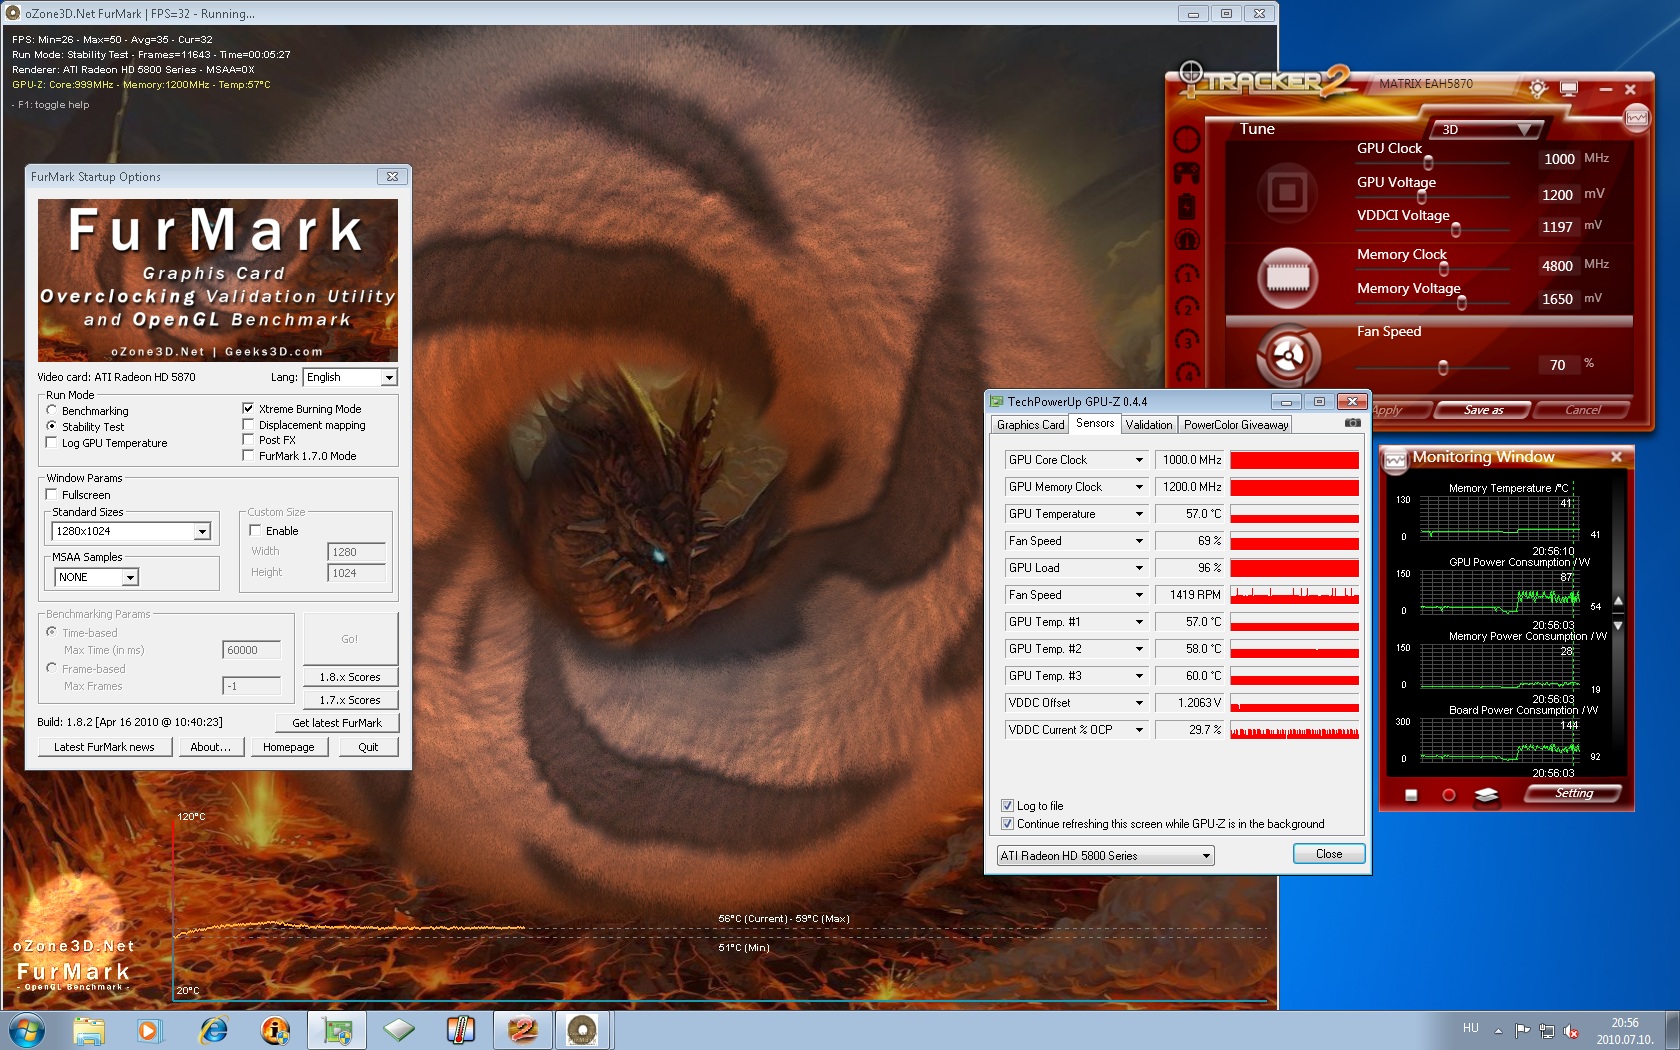Viewport: 1680px width, 1050px height.
Task: Click Memory Voltage slider handle
Action: [1462, 303]
